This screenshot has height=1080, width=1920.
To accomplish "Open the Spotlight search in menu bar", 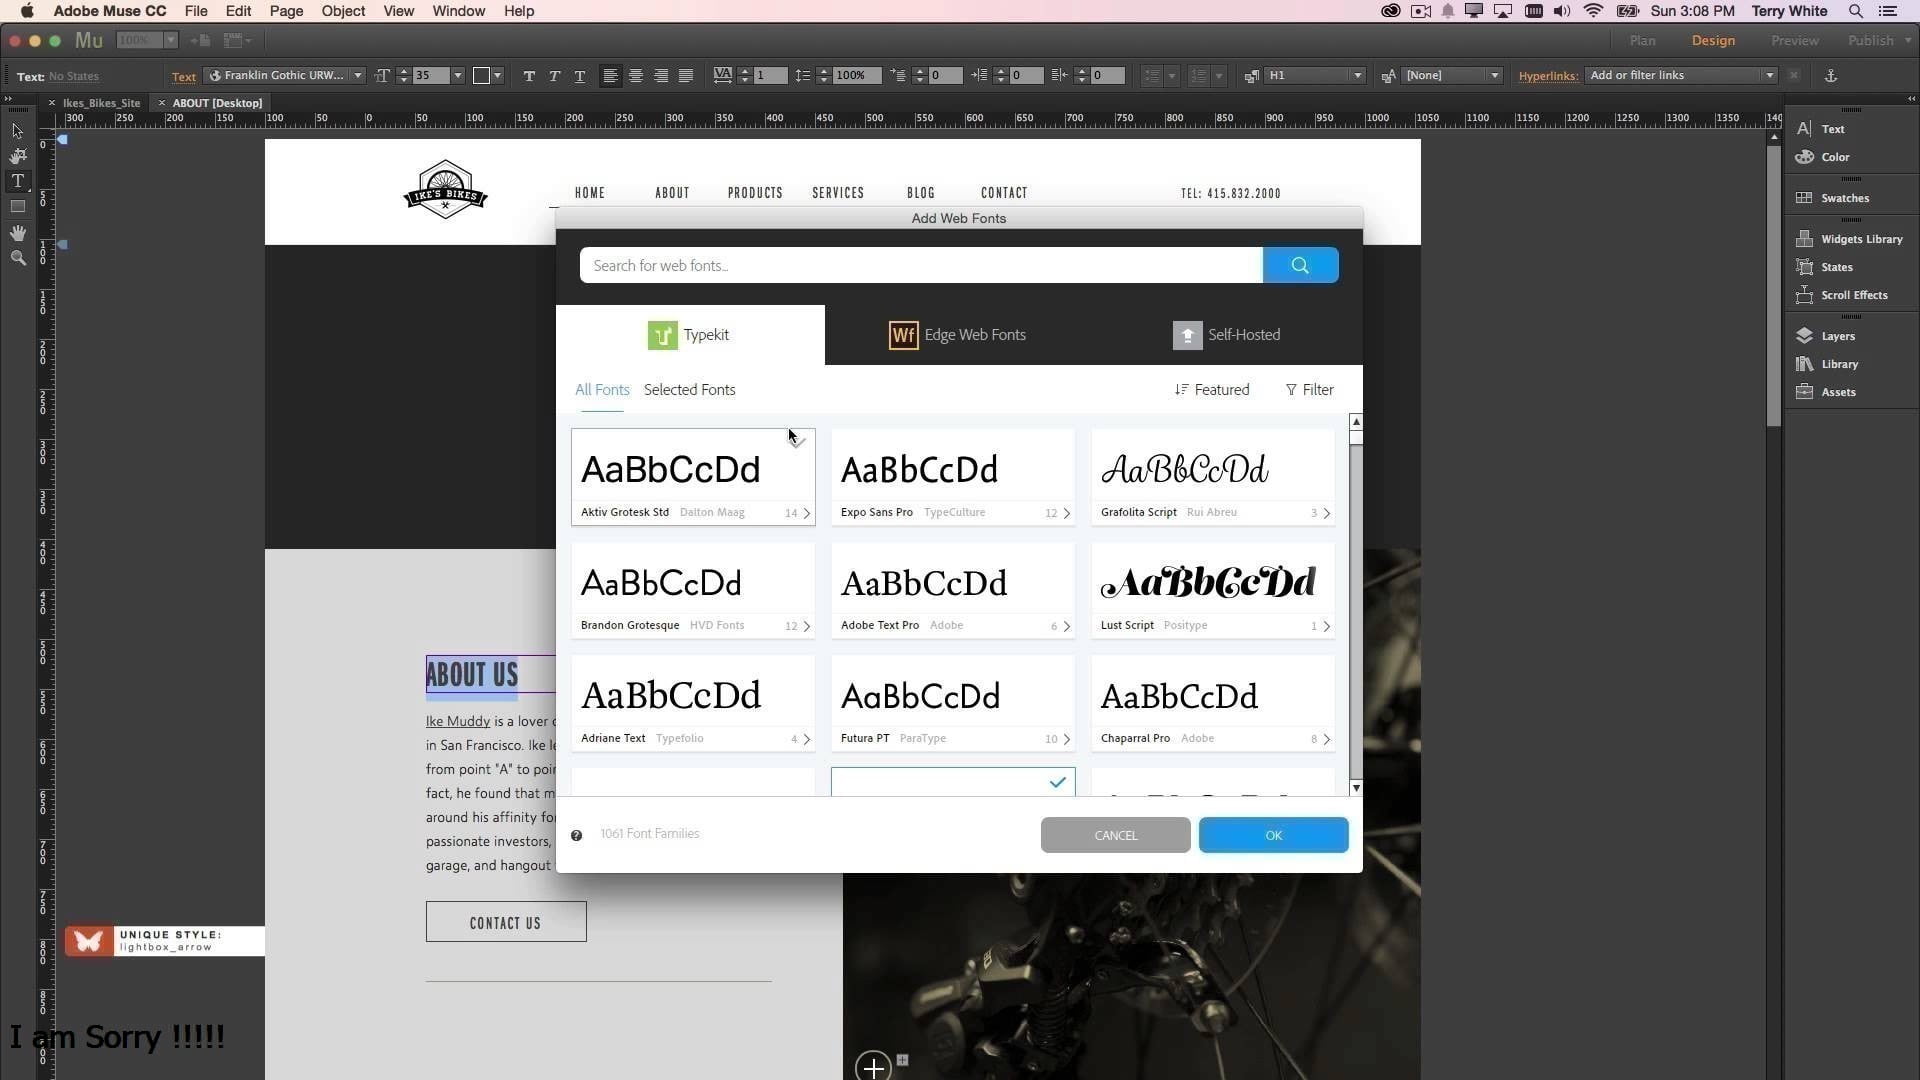I will coord(1855,11).
